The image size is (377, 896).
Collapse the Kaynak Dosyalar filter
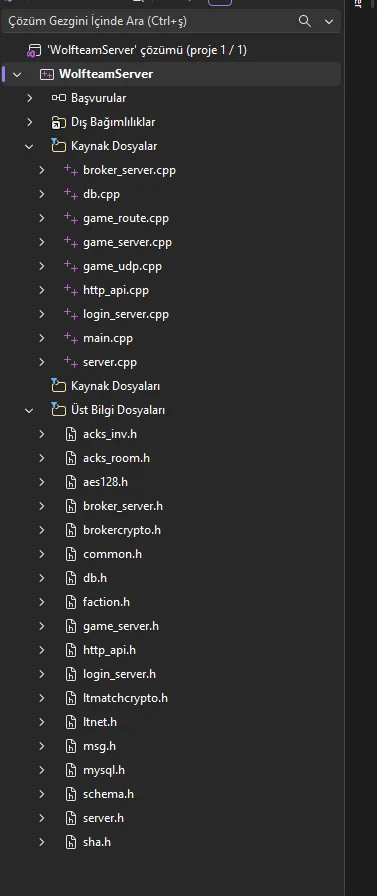[x=29, y=146]
